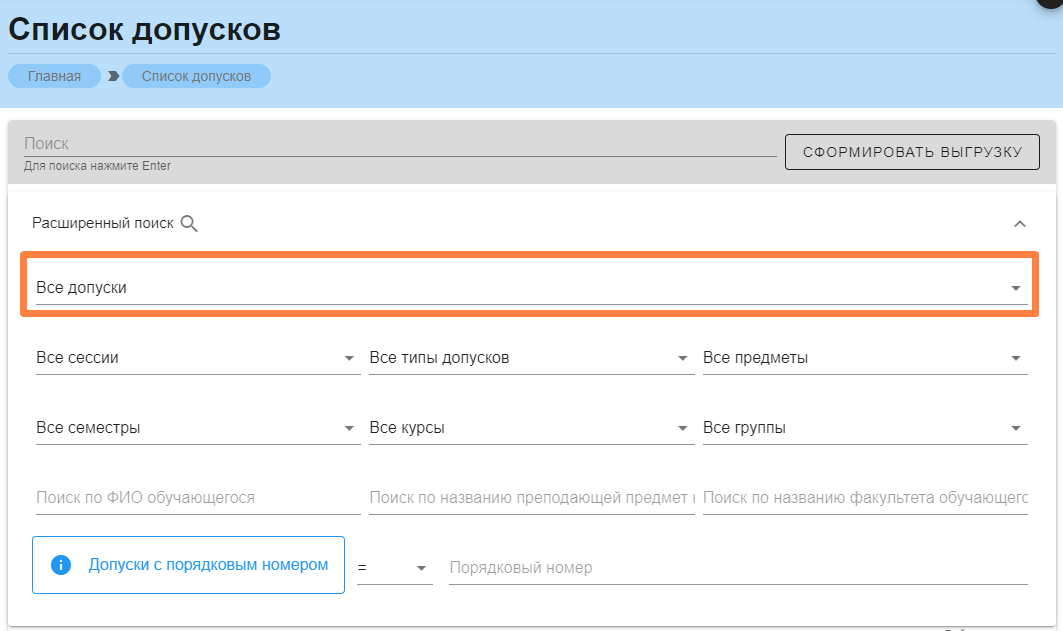The height and width of the screenshot is (631, 1063).
Task: Click the magnifier icon beside Расширенный поиск
Action: [189, 224]
